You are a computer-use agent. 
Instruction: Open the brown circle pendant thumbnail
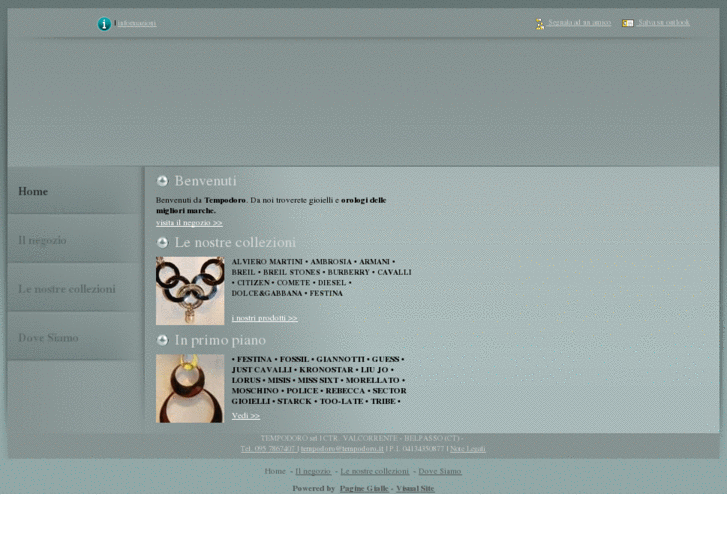point(190,389)
